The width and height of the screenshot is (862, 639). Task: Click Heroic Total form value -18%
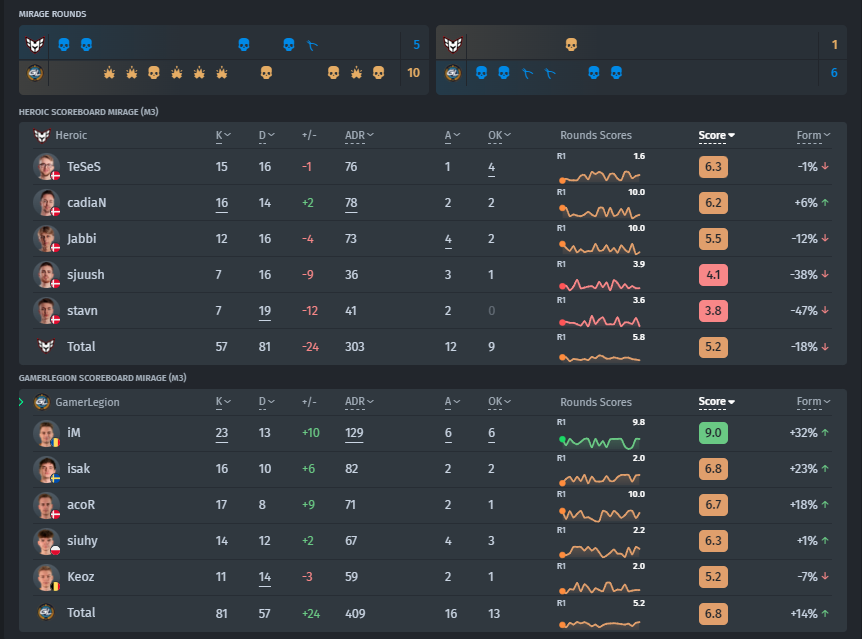tap(804, 347)
